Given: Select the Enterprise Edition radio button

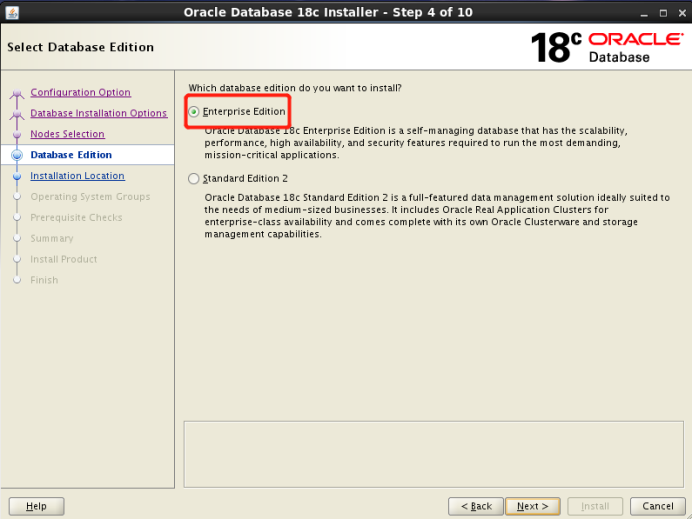Looking at the screenshot, I should click(x=193, y=112).
